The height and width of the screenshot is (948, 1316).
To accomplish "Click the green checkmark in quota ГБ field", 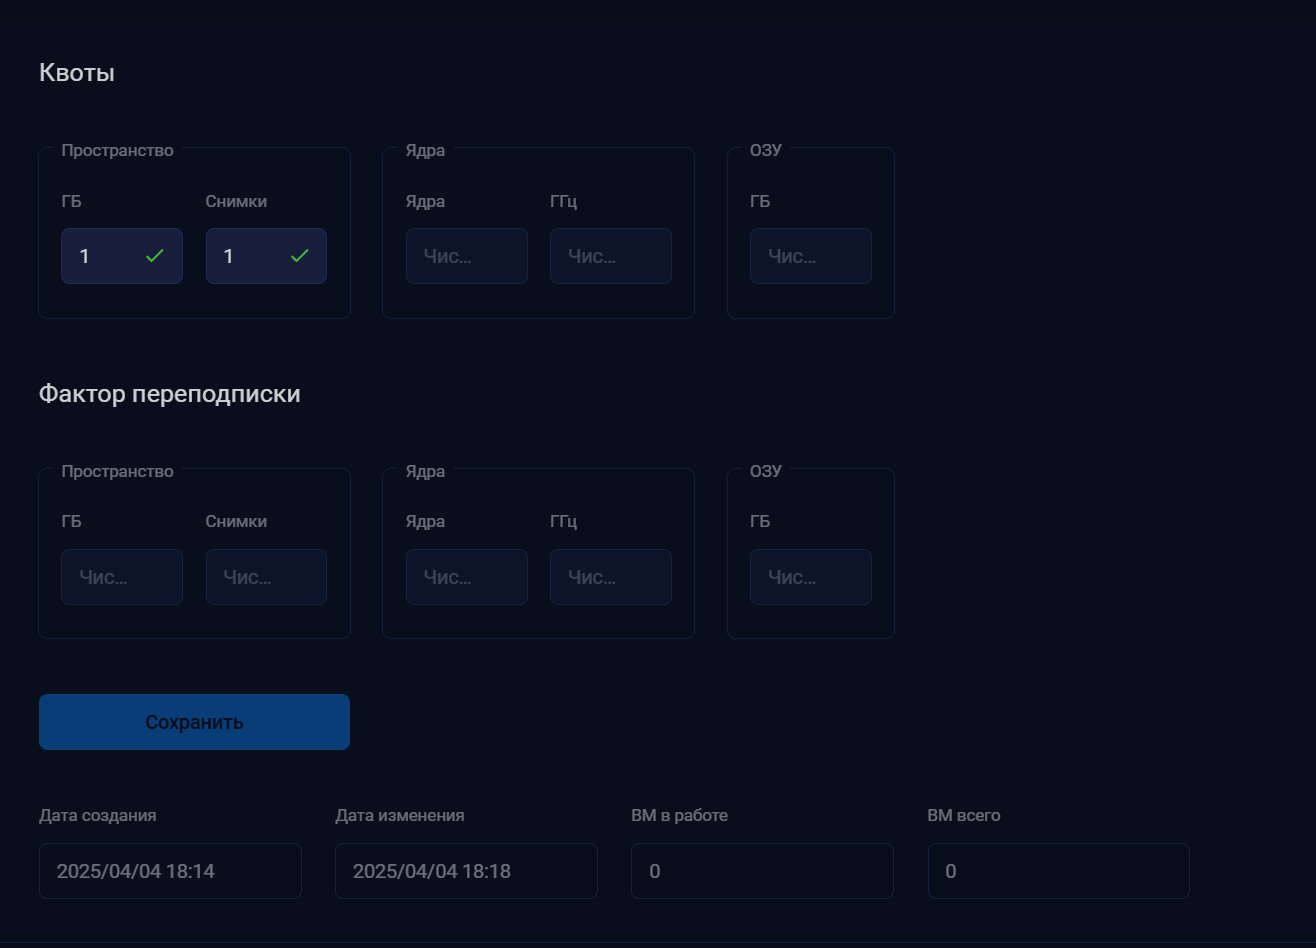I will pyautogui.click(x=154, y=256).
